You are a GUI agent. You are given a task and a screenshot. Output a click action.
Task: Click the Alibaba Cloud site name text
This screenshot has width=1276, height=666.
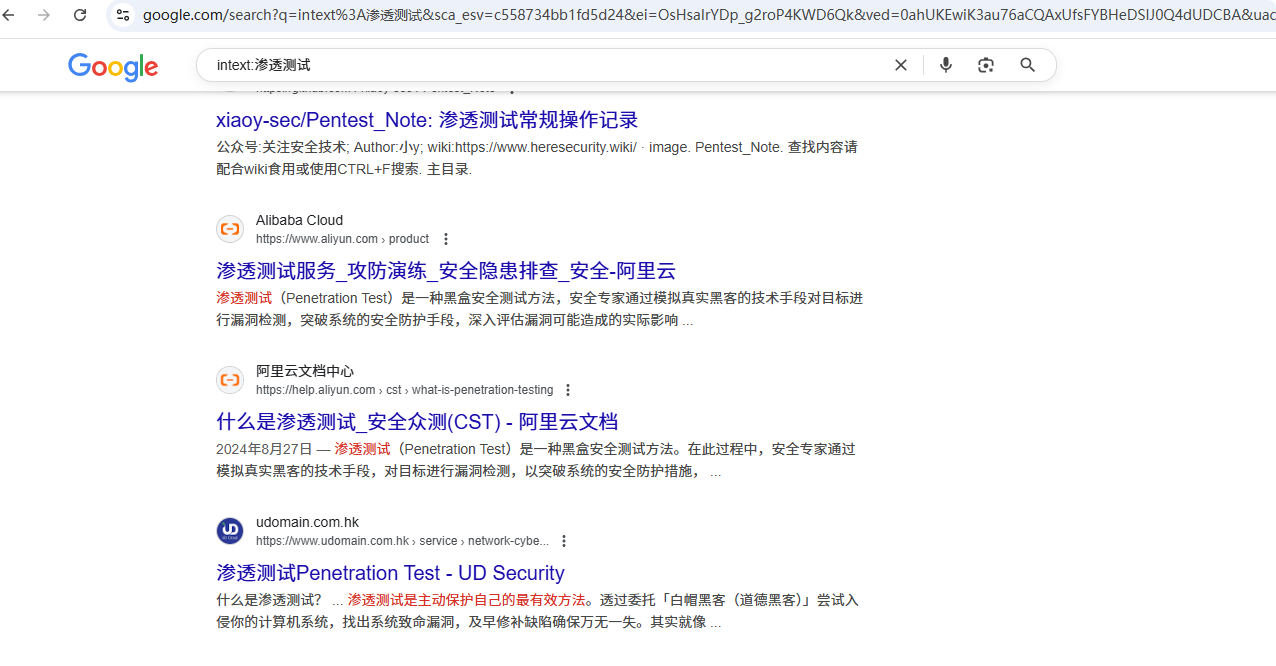pos(299,220)
